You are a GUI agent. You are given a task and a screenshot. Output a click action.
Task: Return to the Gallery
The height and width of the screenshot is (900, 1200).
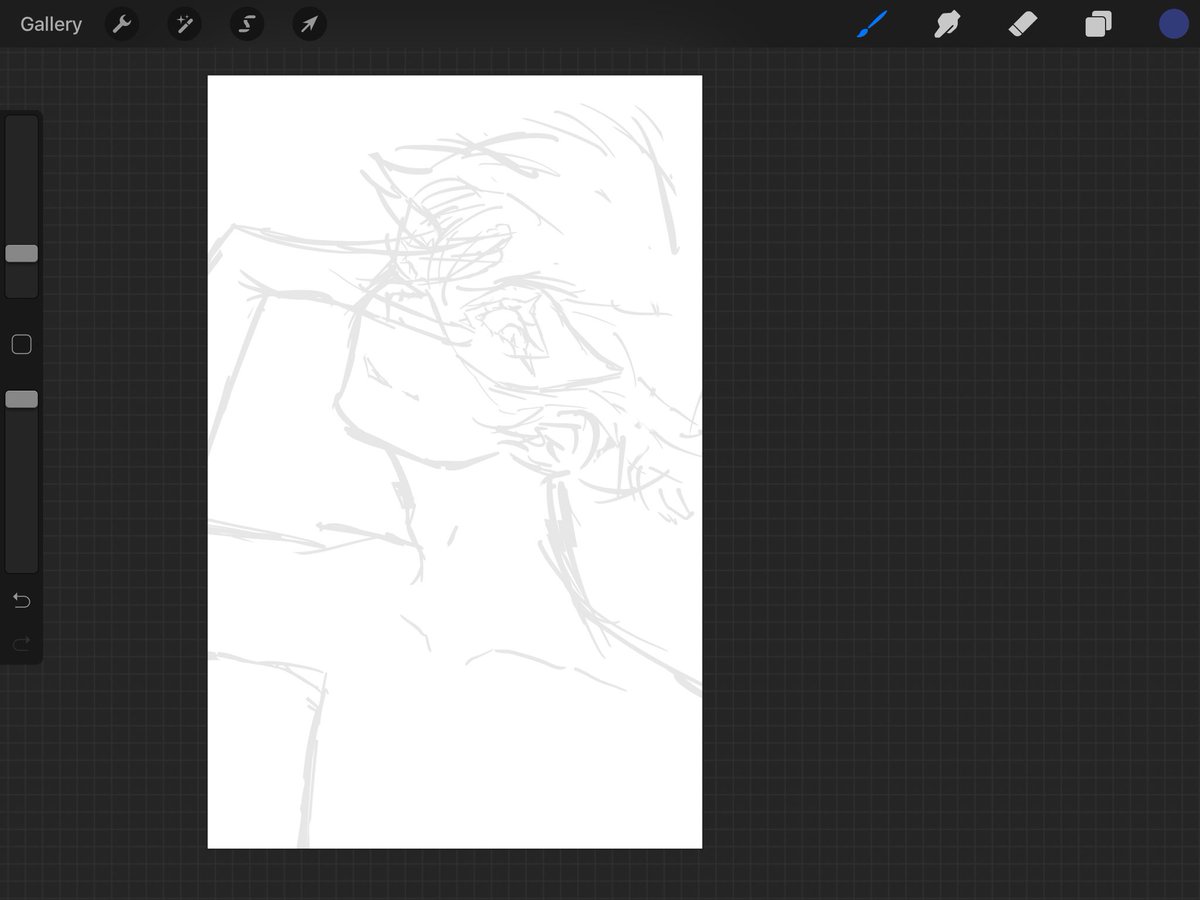[x=51, y=24]
